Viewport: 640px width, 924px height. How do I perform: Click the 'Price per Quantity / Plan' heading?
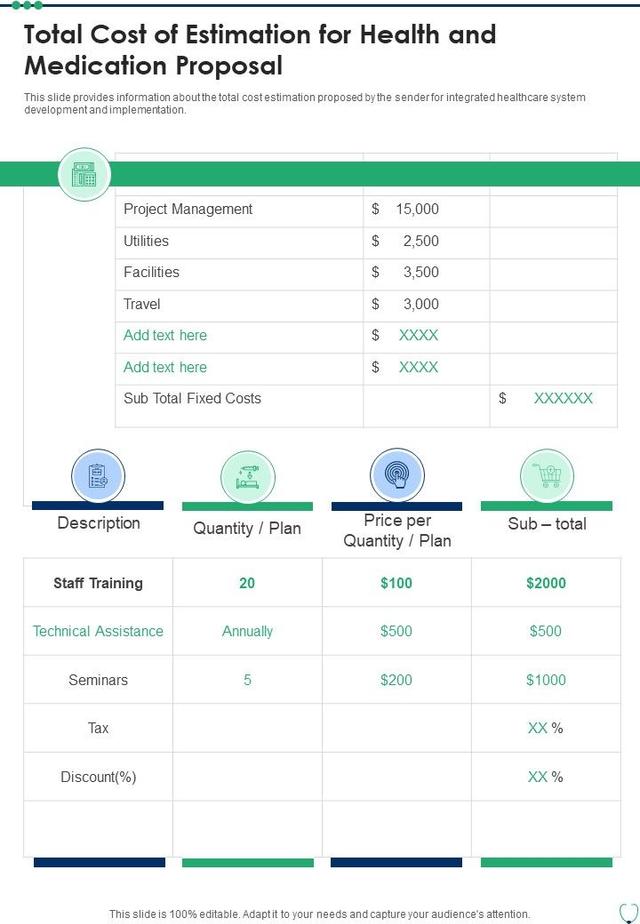coord(397,530)
